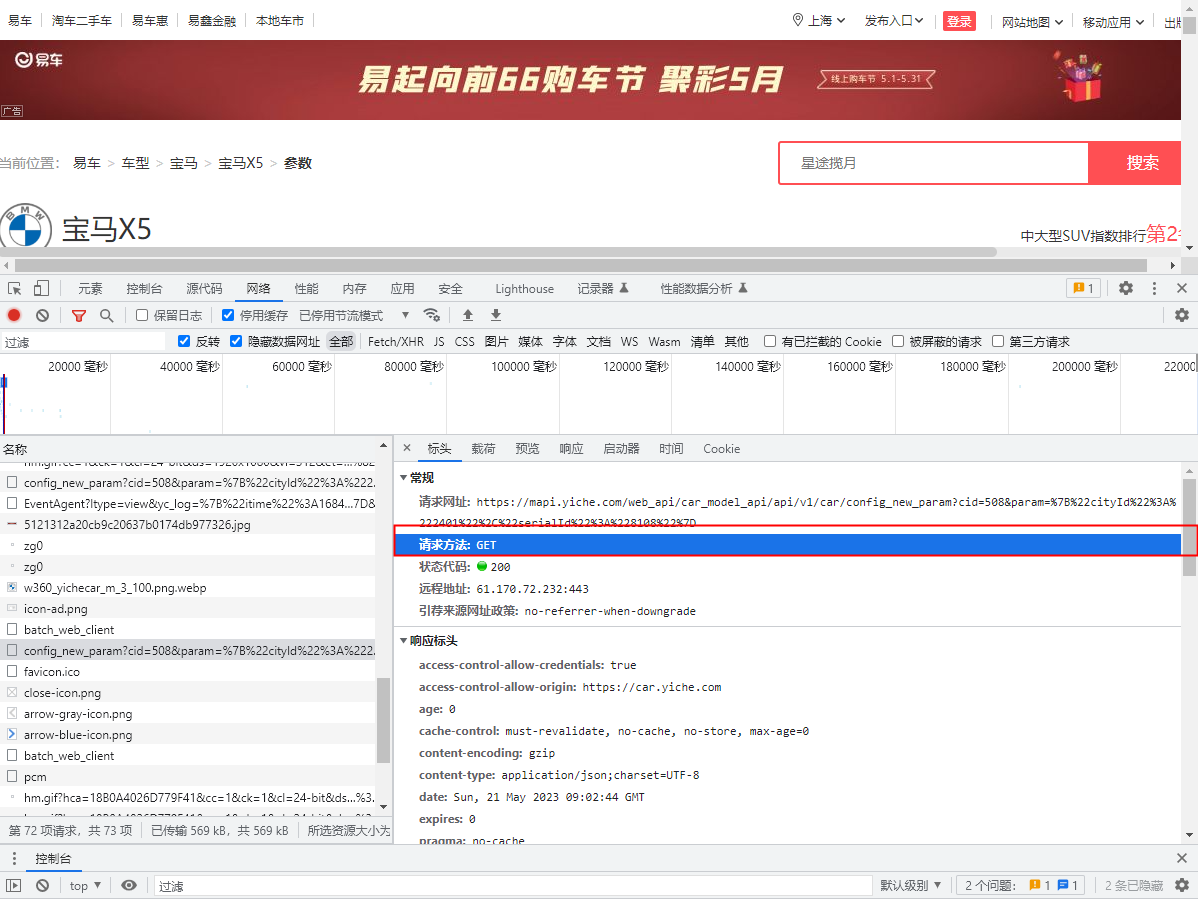Tick the pcm row checkbox
Screen dimensions: 1198x899
(x=12, y=776)
